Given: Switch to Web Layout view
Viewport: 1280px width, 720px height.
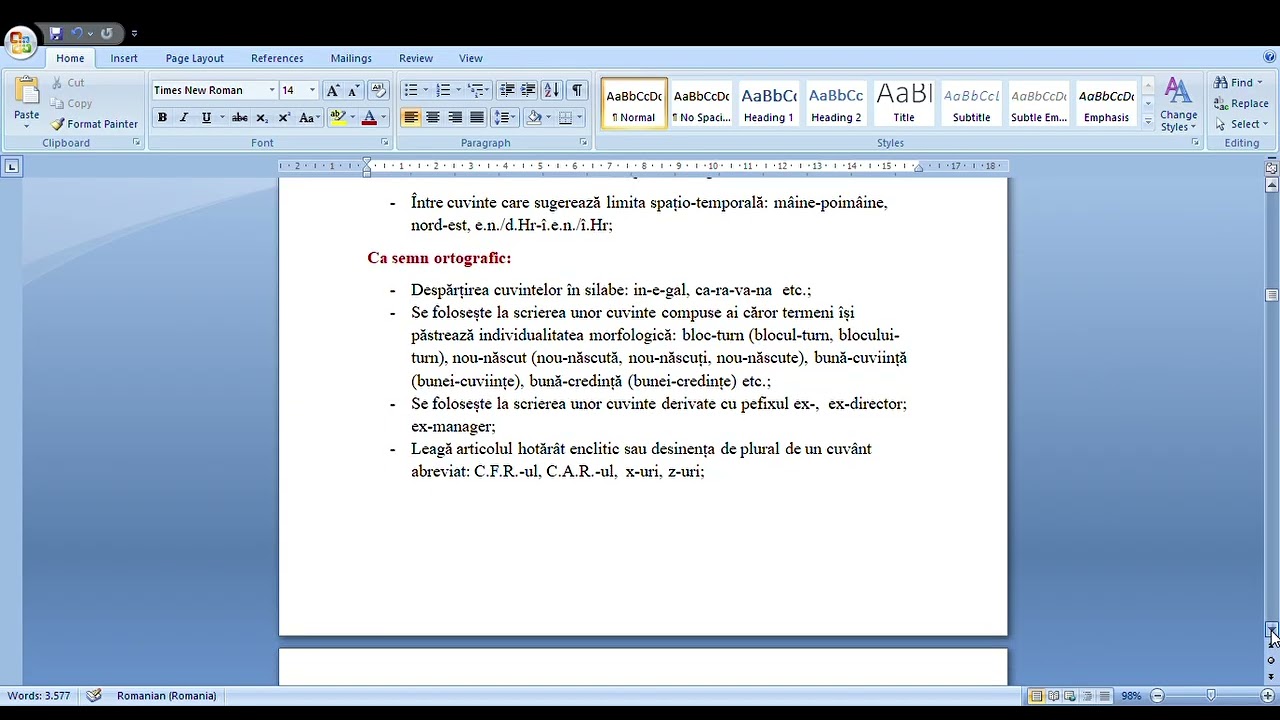Looking at the screenshot, I should coord(1070,696).
